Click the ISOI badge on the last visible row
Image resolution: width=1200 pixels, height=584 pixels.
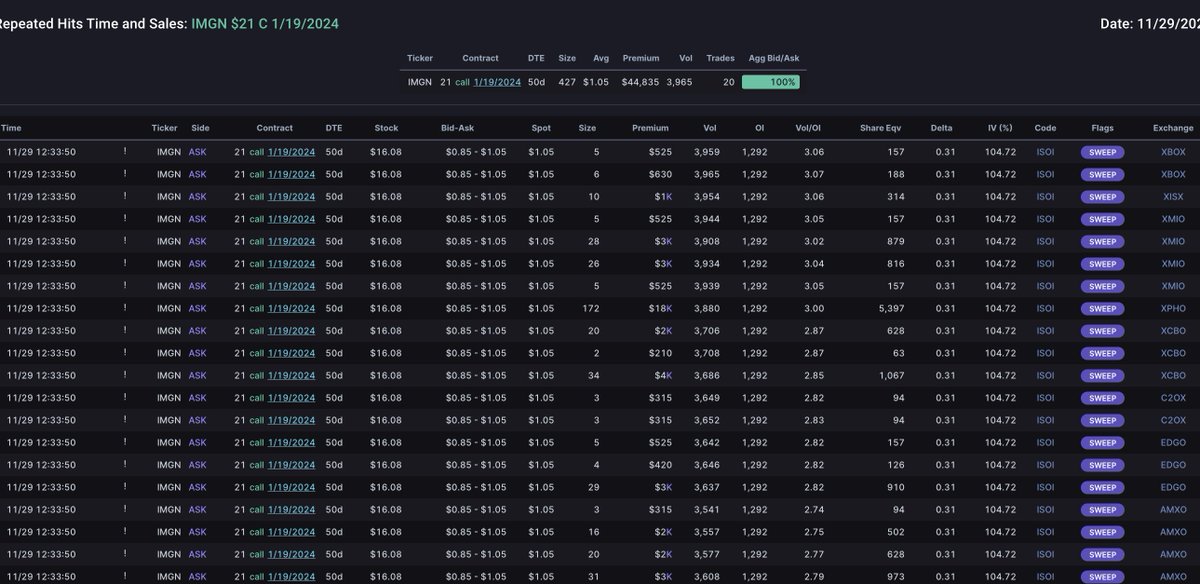1044,576
